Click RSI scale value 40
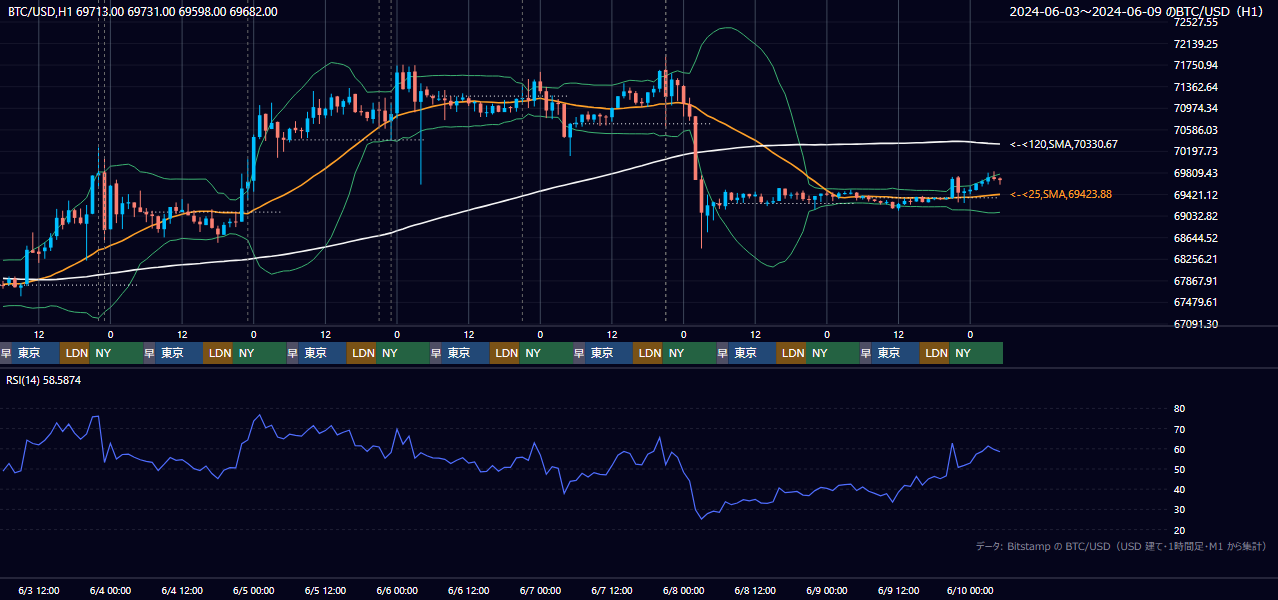Image resolution: width=1278 pixels, height=600 pixels. (x=1180, y=490)
